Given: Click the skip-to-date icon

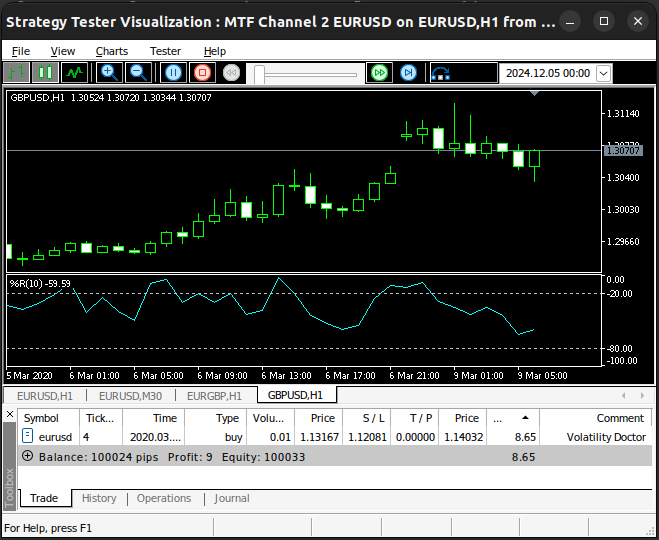Looking at the screenshot, I should coord(440,73).
